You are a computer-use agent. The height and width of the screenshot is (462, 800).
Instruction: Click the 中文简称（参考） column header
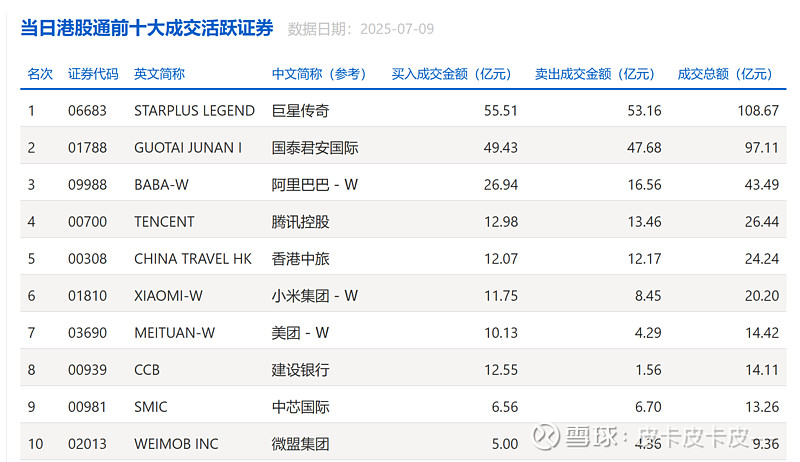point(319,74)
